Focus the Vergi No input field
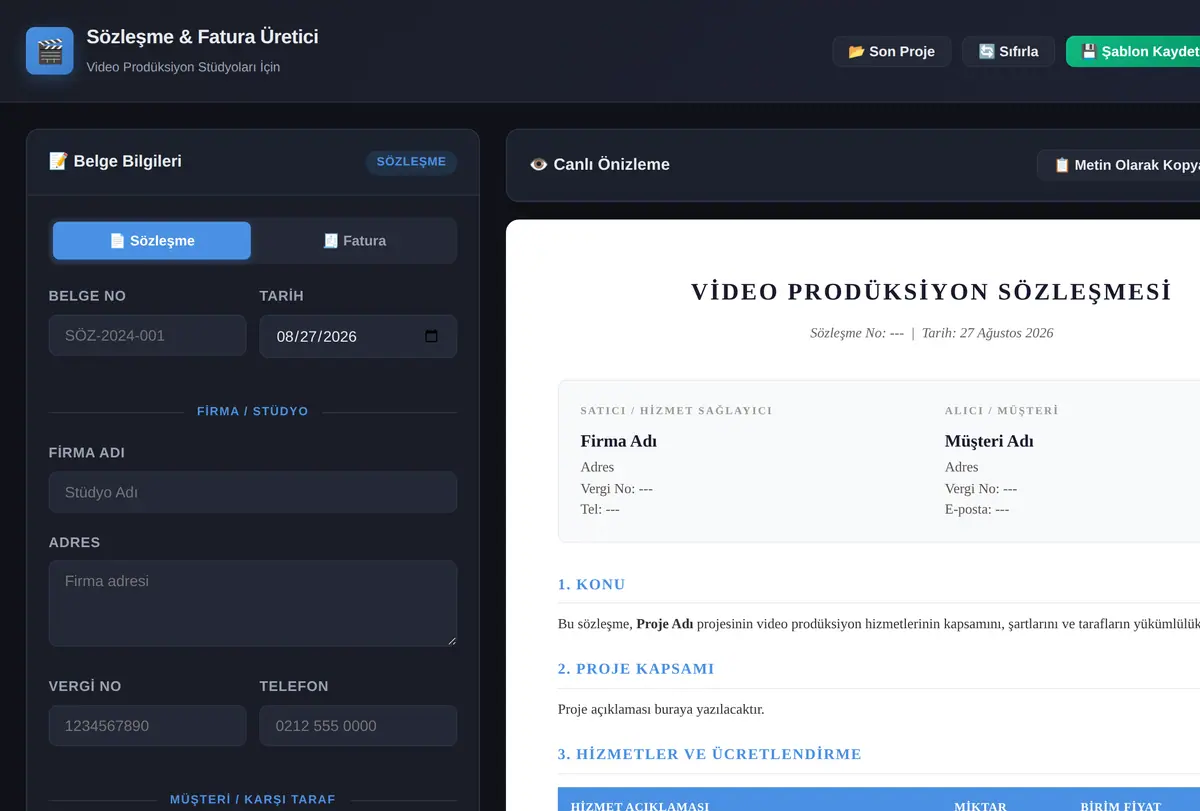The width and height of the screenshot is (1200, 811). (147, 726)
